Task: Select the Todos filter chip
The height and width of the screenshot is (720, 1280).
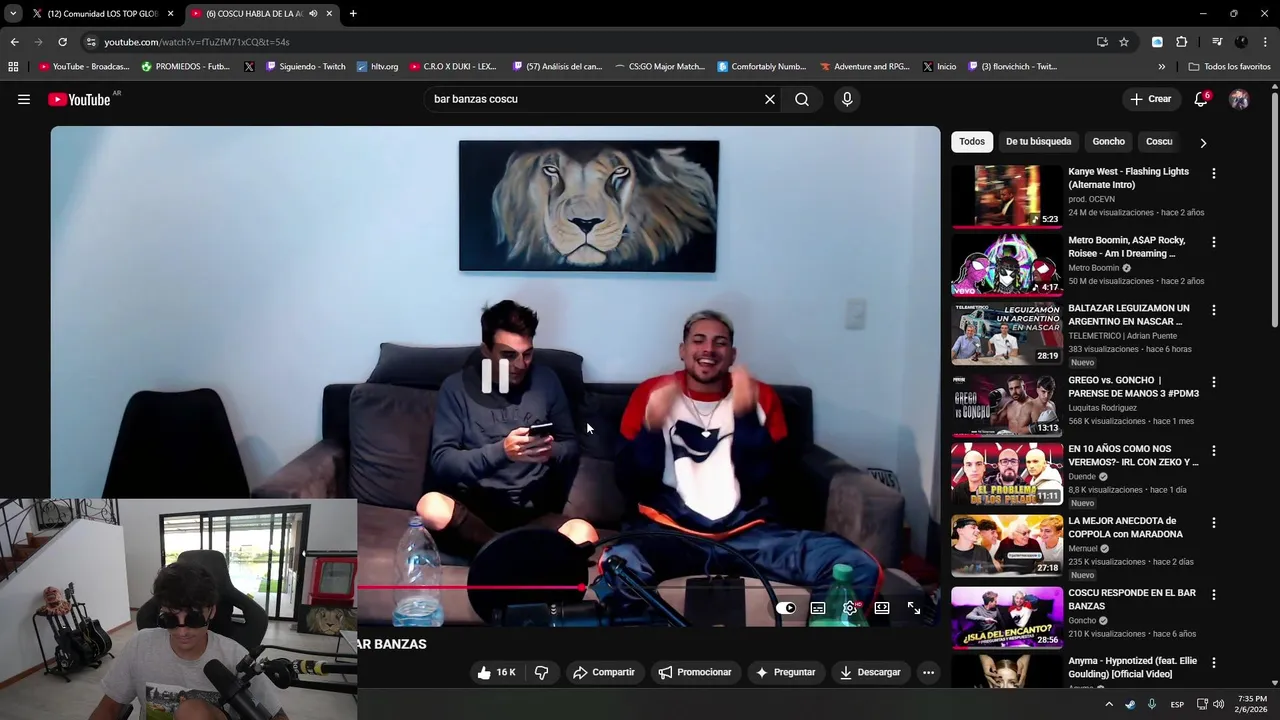Action: [x=972, y=142]
